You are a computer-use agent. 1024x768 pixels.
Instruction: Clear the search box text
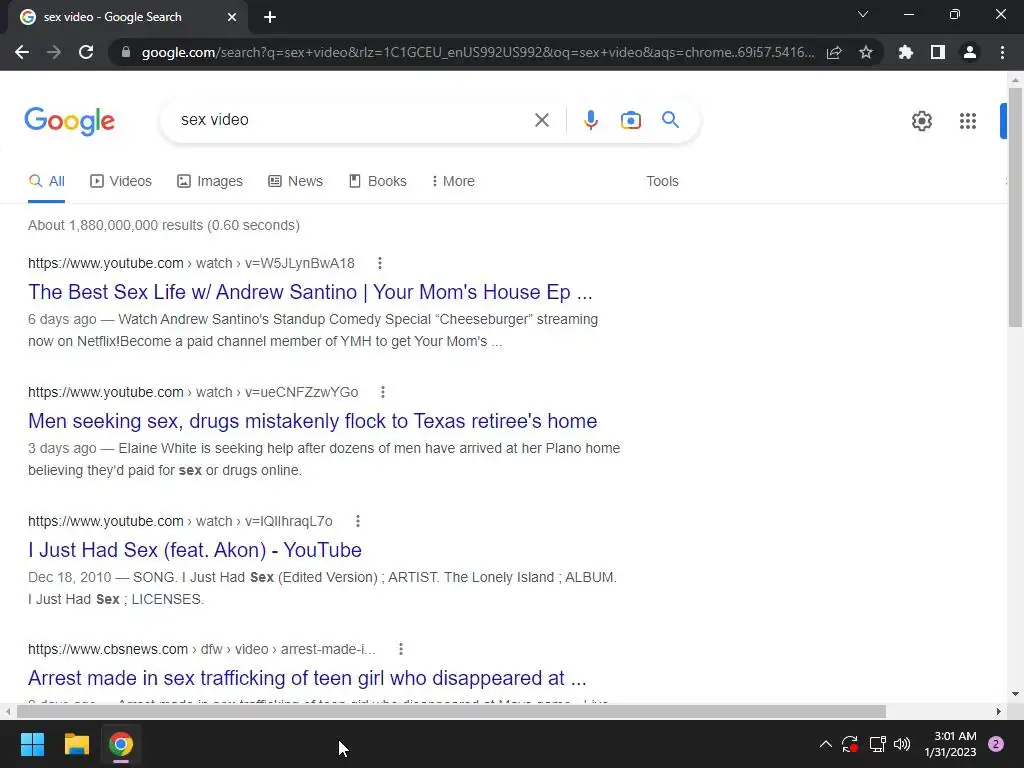coord(541,120)
